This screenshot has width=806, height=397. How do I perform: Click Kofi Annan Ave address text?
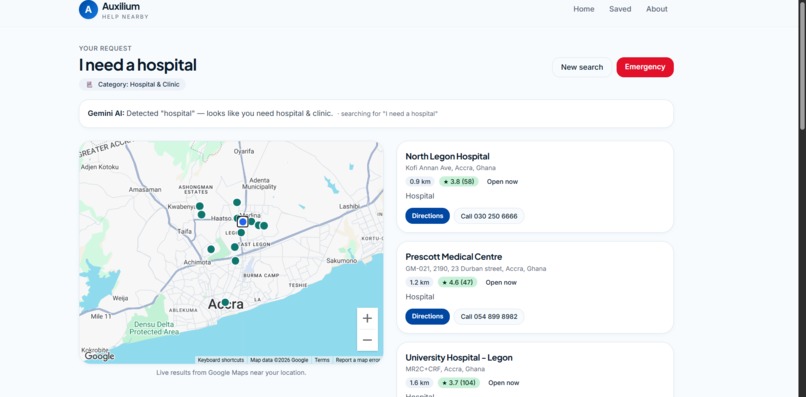tap(450, 168)
